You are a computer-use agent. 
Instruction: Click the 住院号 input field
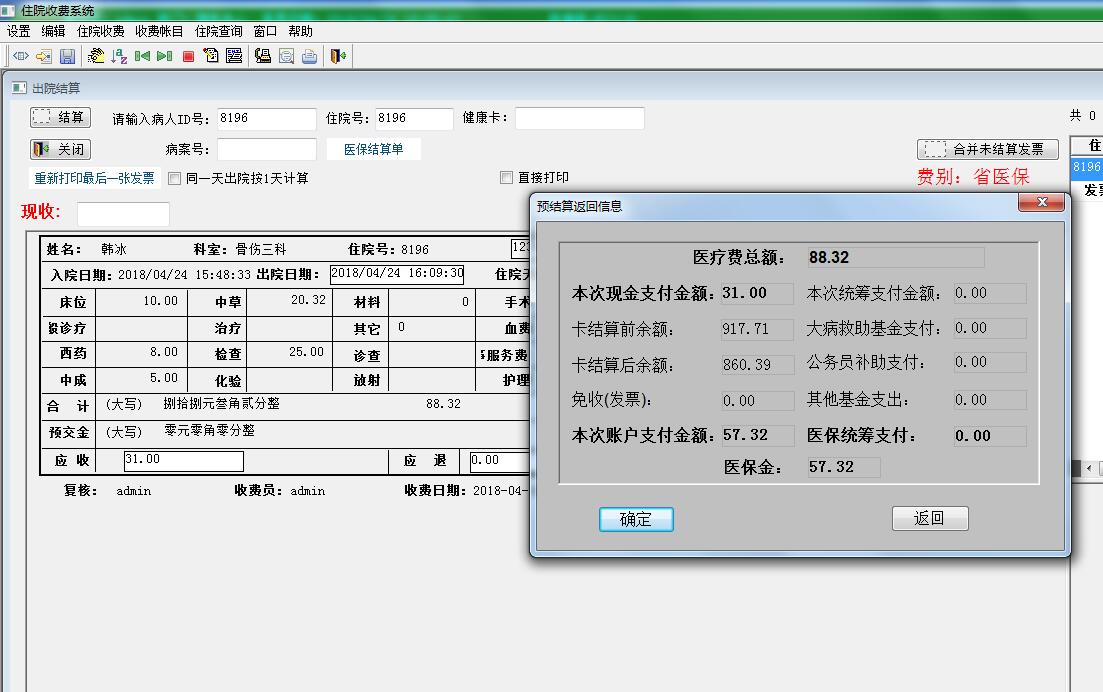(x=414, y=119)
